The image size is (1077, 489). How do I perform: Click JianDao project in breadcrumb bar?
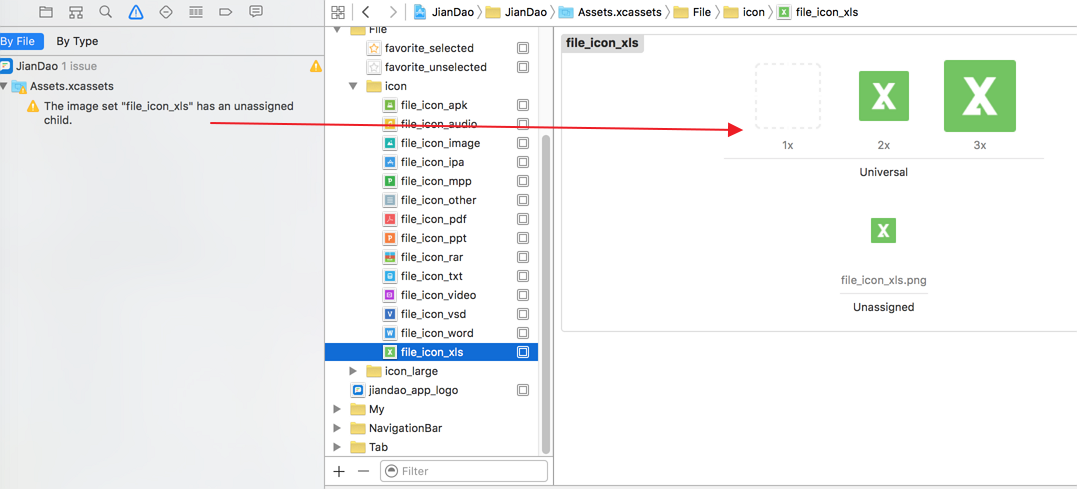pyautogui.click(x=444, y=12)
